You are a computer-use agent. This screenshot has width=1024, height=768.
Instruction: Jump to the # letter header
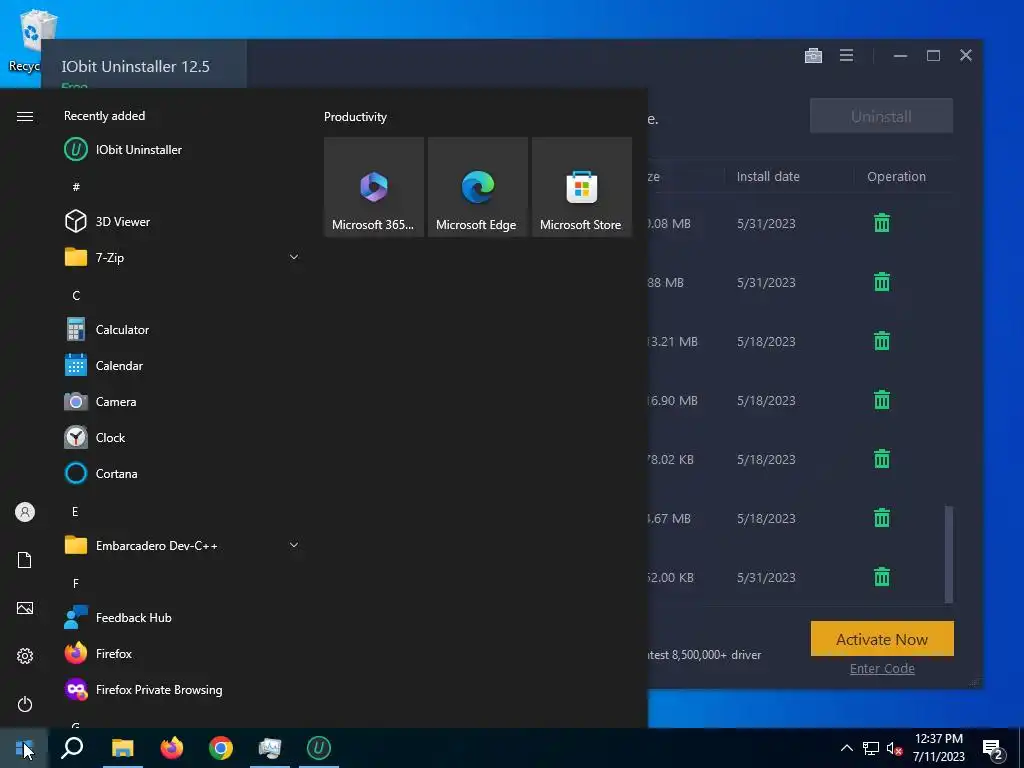click(x=76, y=187)
